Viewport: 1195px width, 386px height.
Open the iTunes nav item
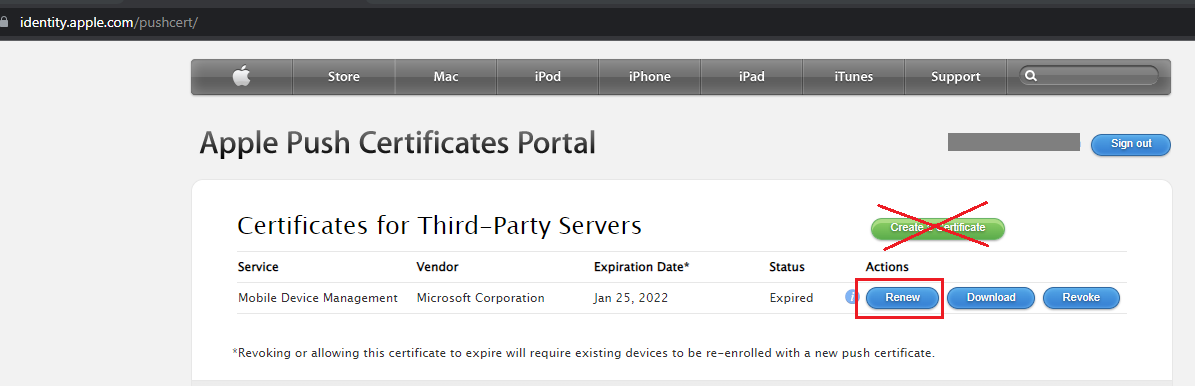tap(854, 76)
